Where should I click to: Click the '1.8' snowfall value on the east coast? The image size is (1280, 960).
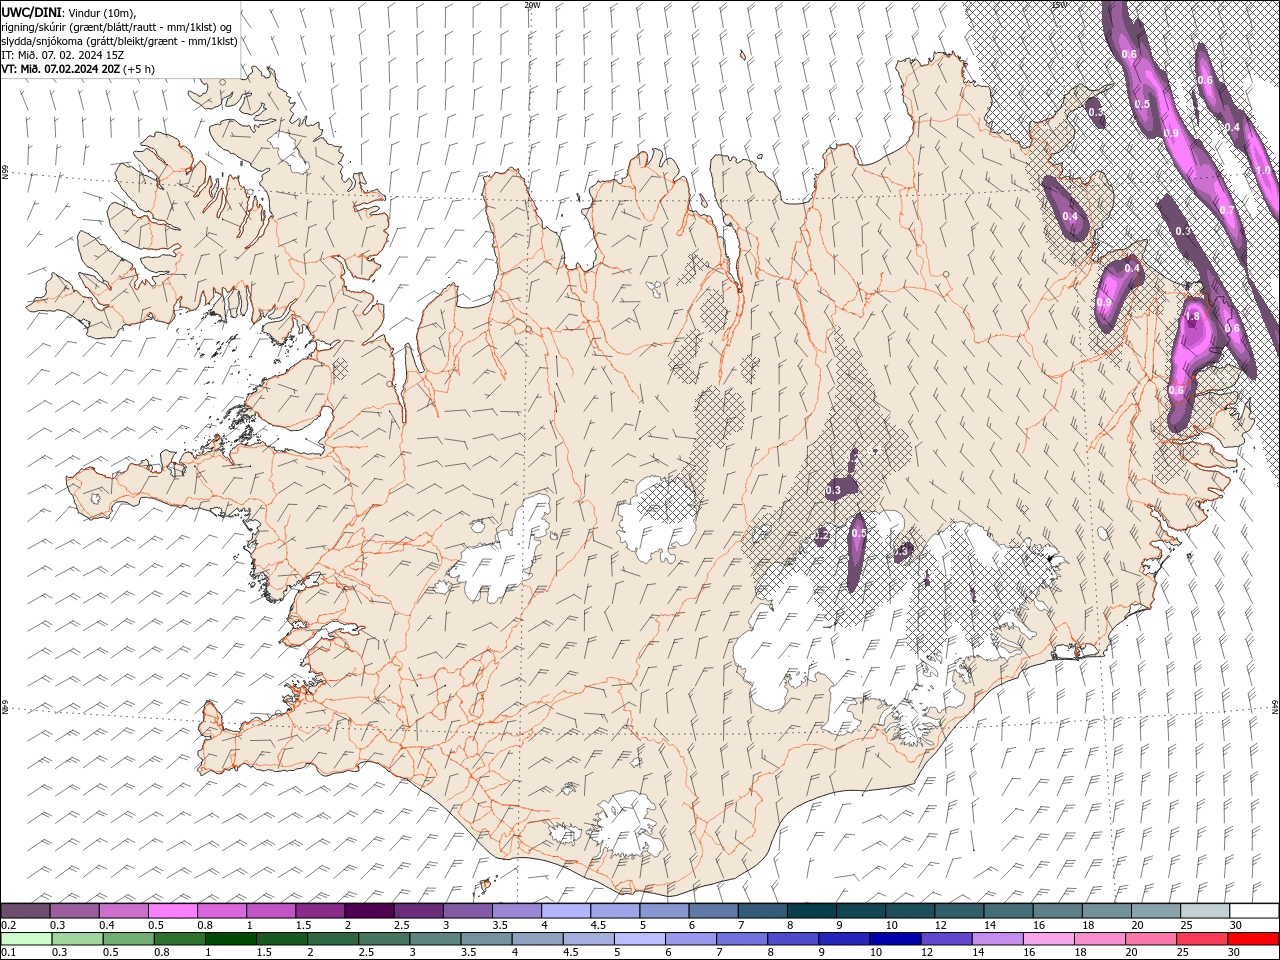coord(1192,317)
